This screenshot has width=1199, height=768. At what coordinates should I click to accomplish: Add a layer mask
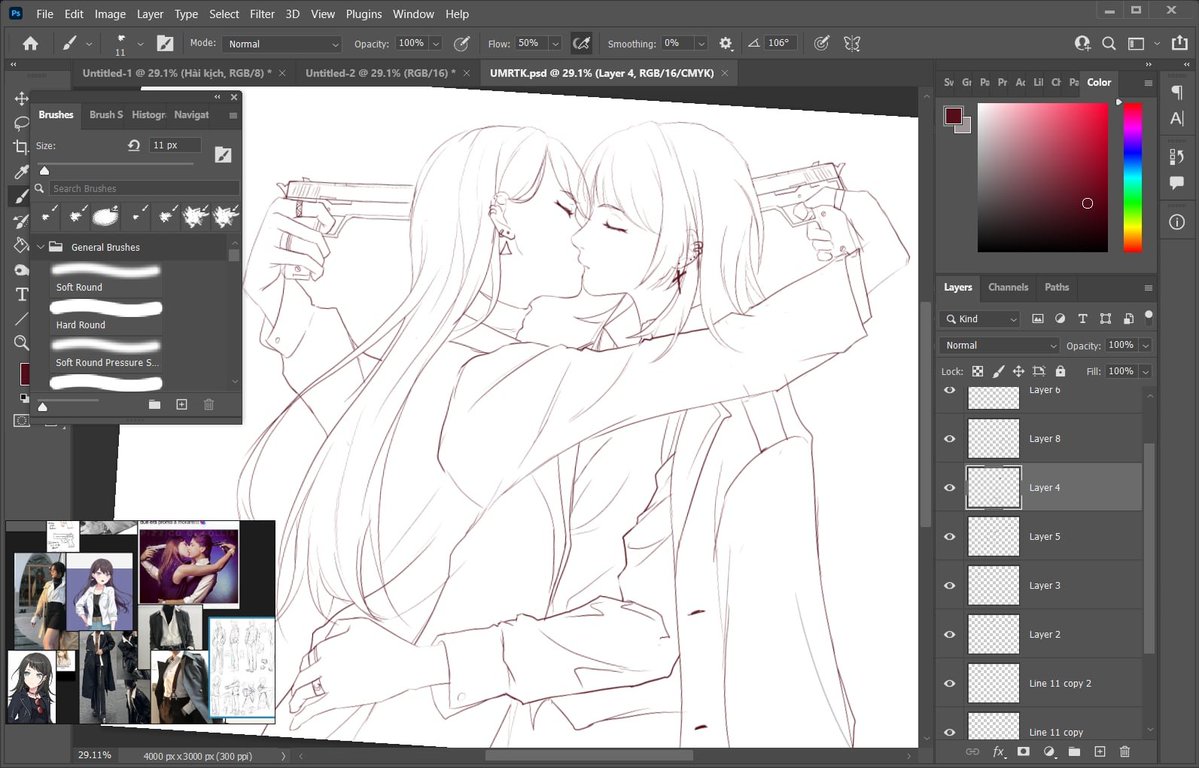1023,752
